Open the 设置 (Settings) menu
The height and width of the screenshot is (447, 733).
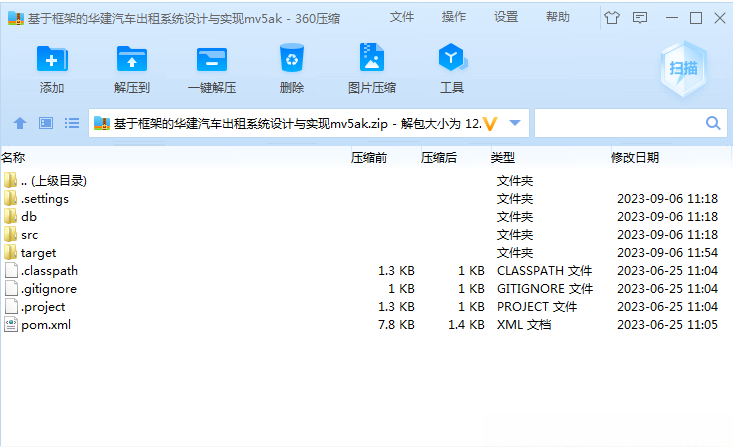coord(506,17)
